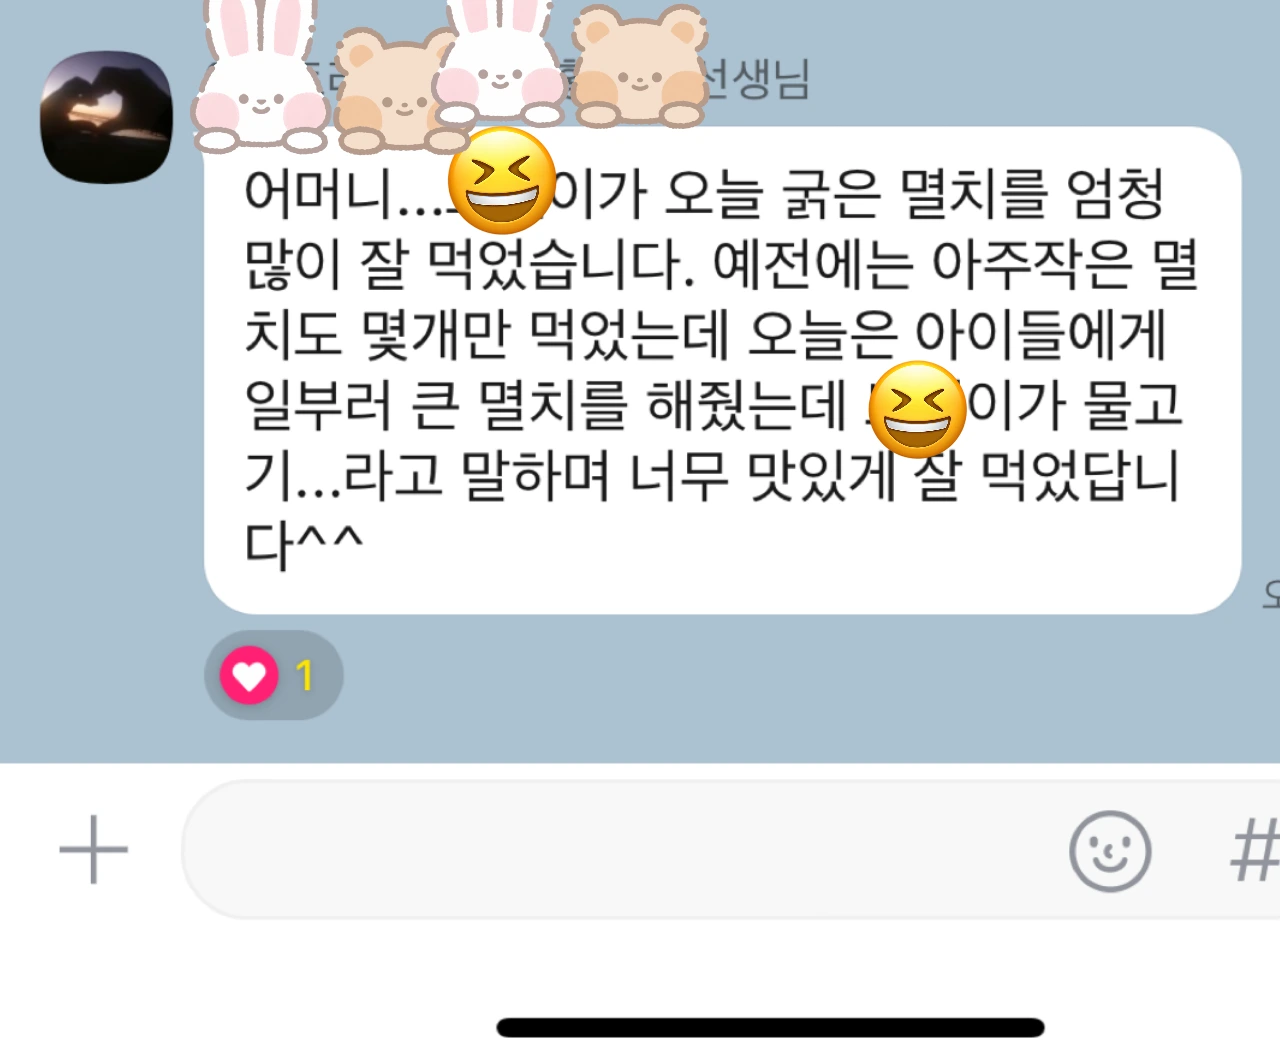This screenshot has height=1060, width=1280.
Task: Open the sender's heart-hands profile picture
Action: click(x=106, y=117)
